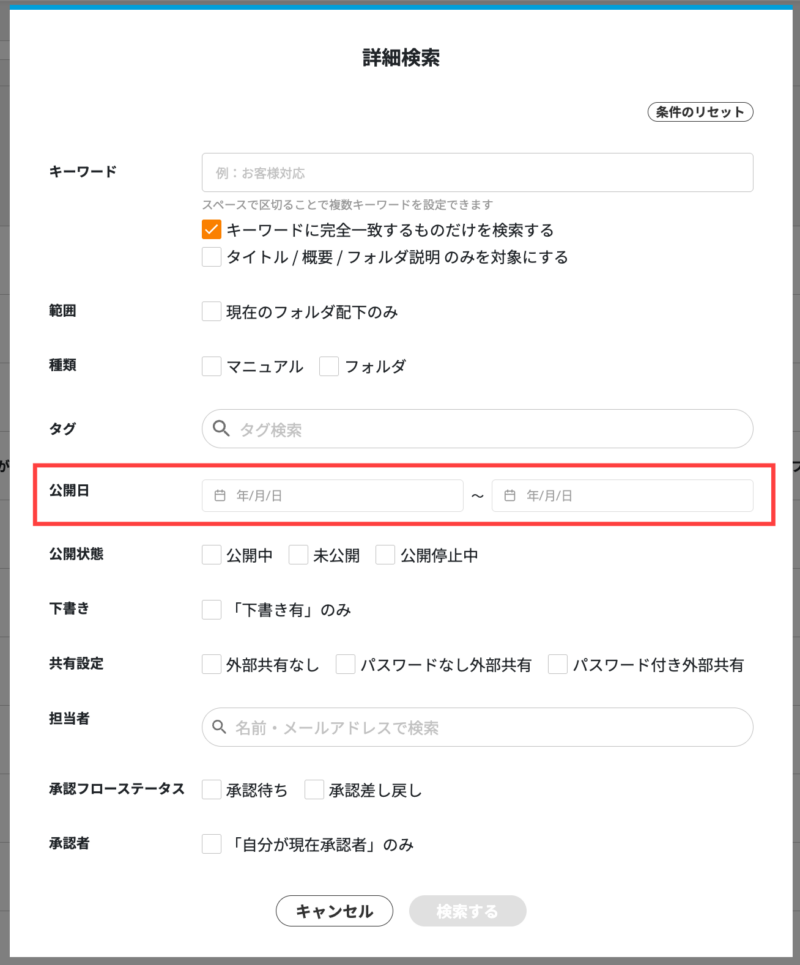Enable the 公開停止中 filter
Screen dimensions: 800x965
point(385,554)
